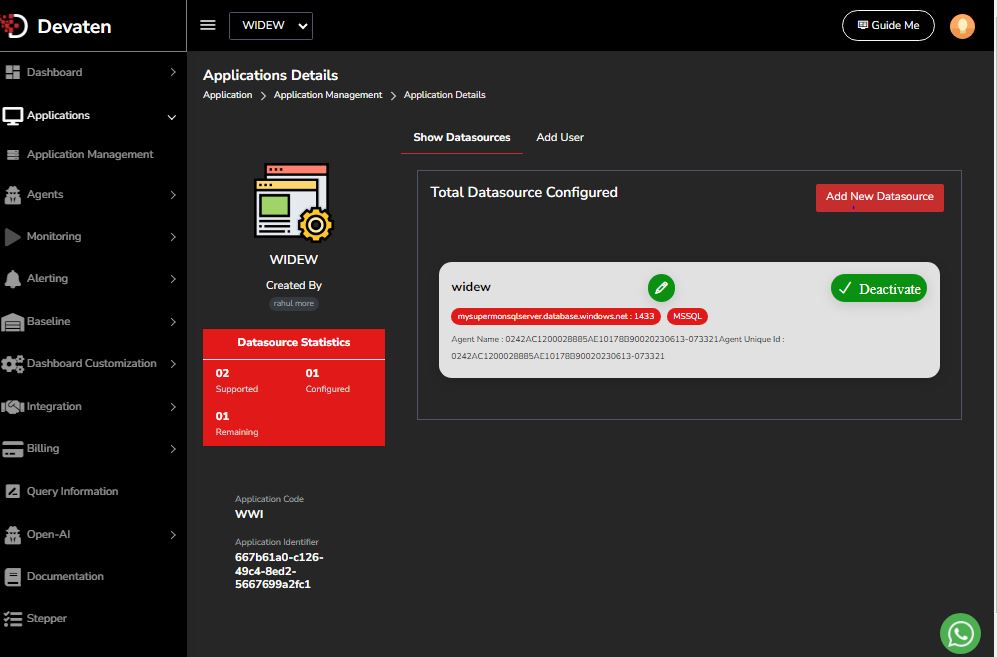The width and height of the screenshot is (997, 657).
Task: Go to Application breadcrumb link
Action: 228,95
